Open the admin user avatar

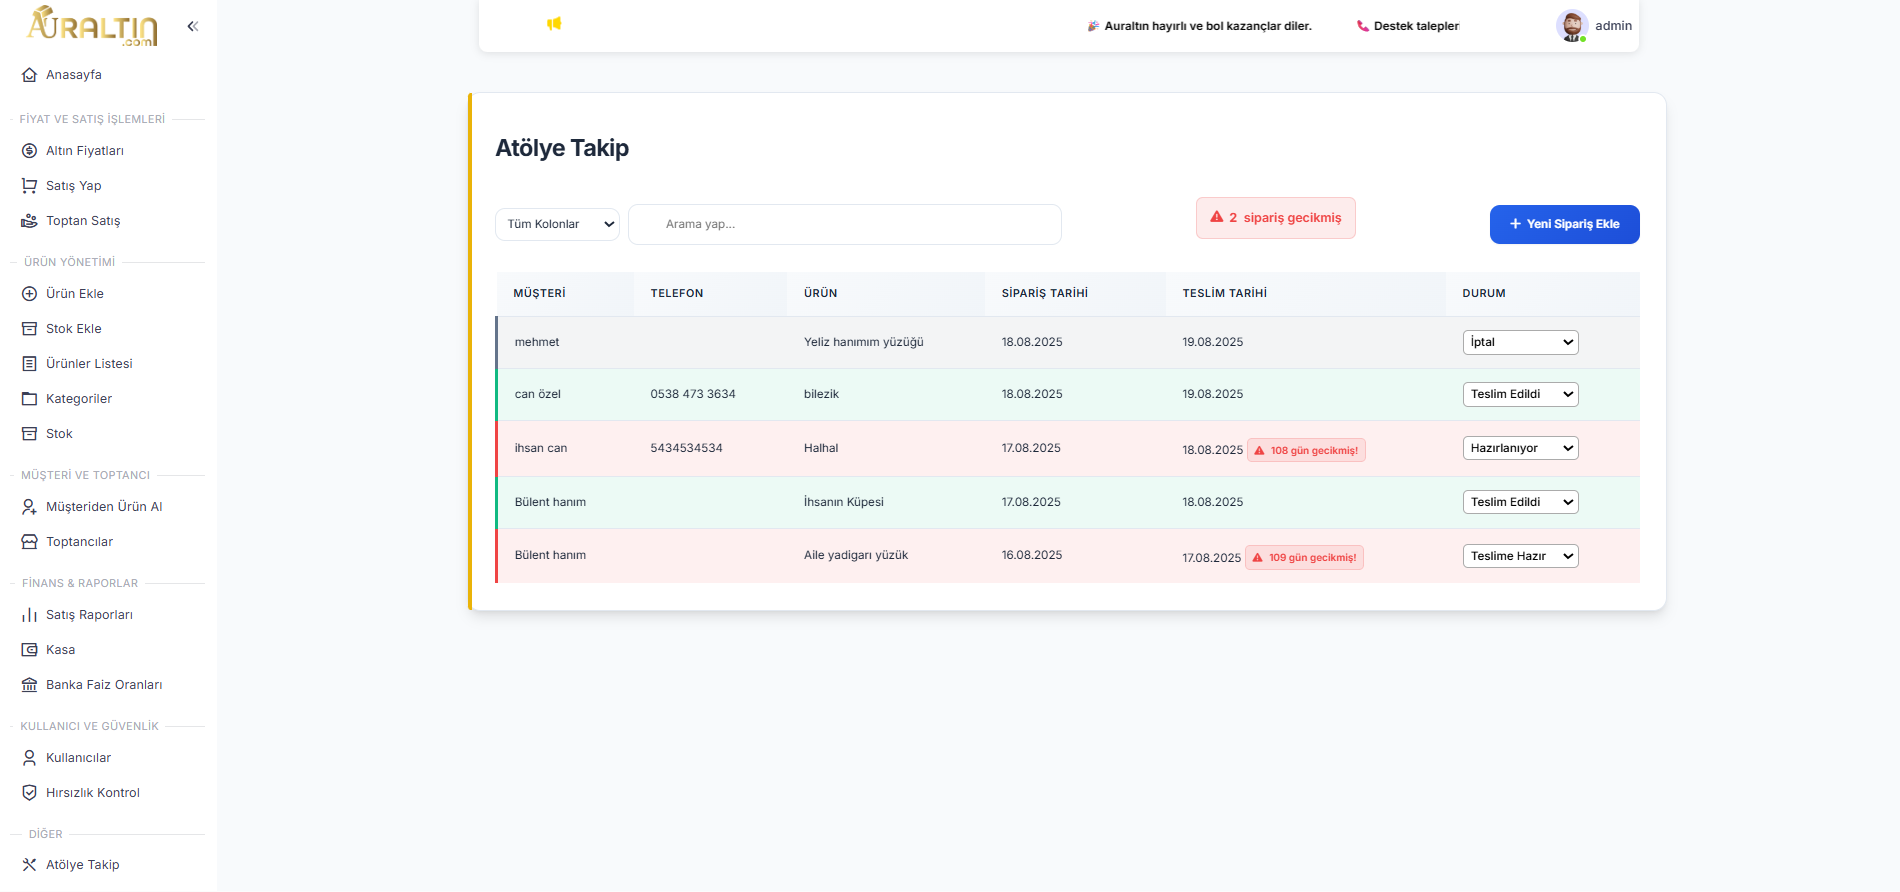click(1571, 26)
